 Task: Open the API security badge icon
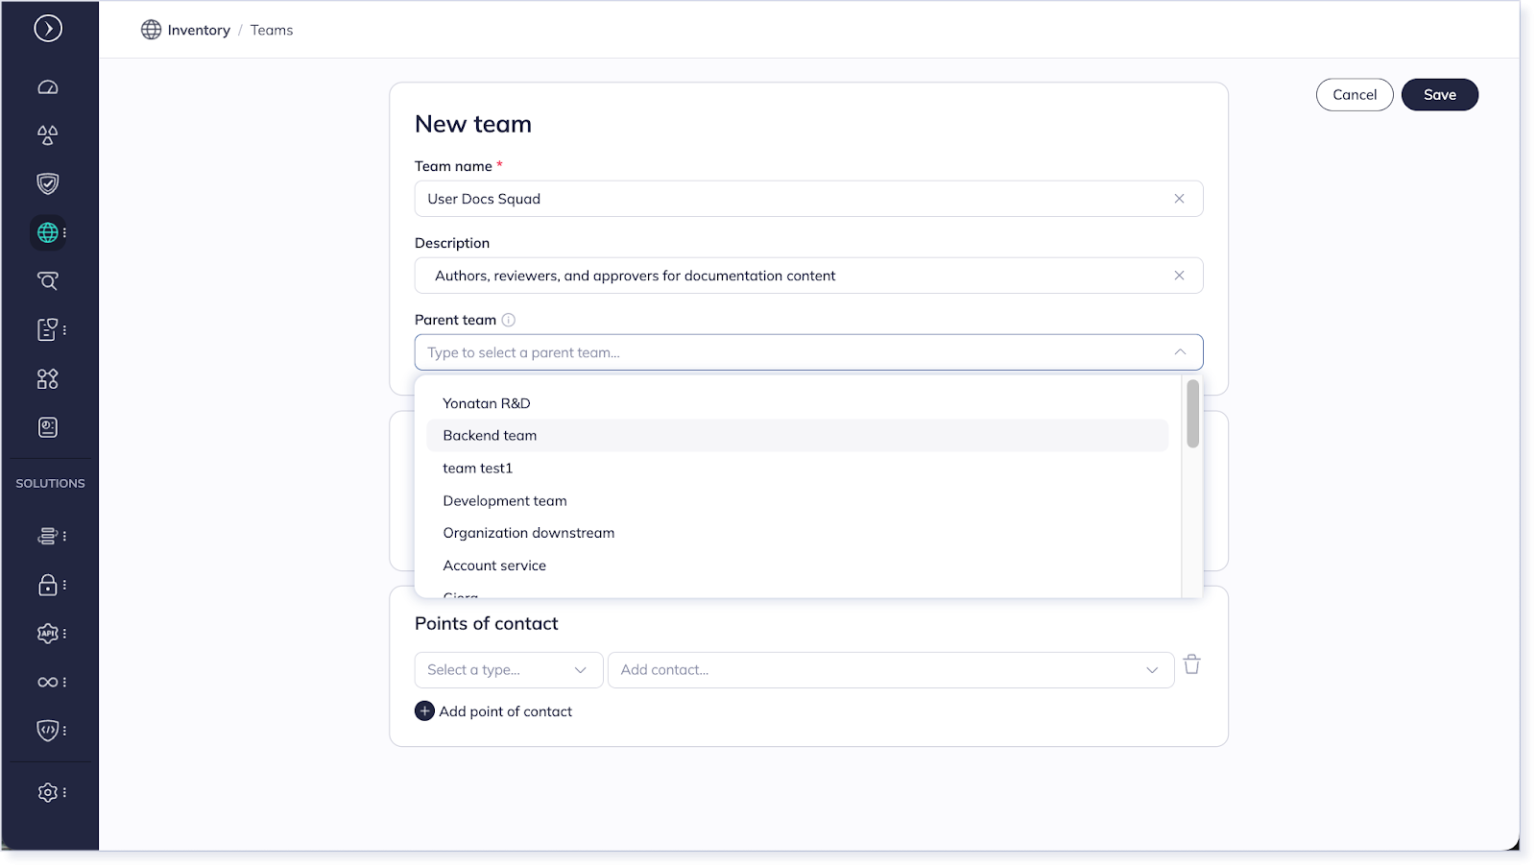(x=46, y=633)
